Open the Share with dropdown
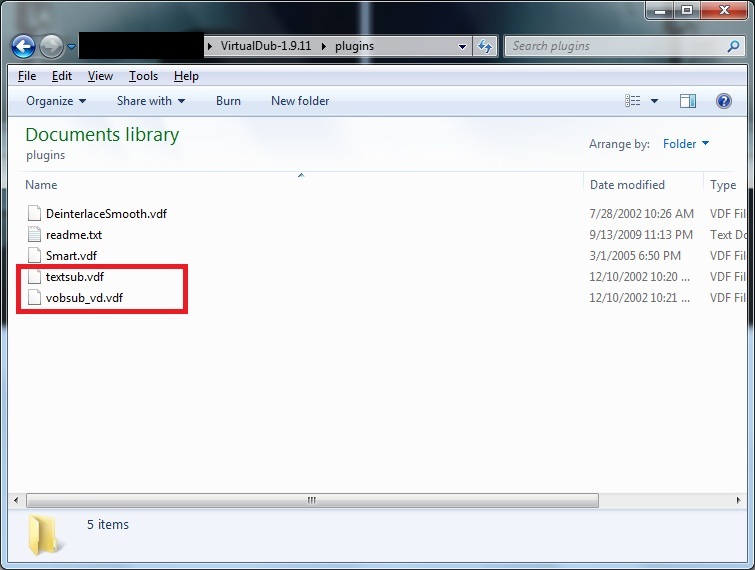Viewport: 755px width, 570px height. 151,101
